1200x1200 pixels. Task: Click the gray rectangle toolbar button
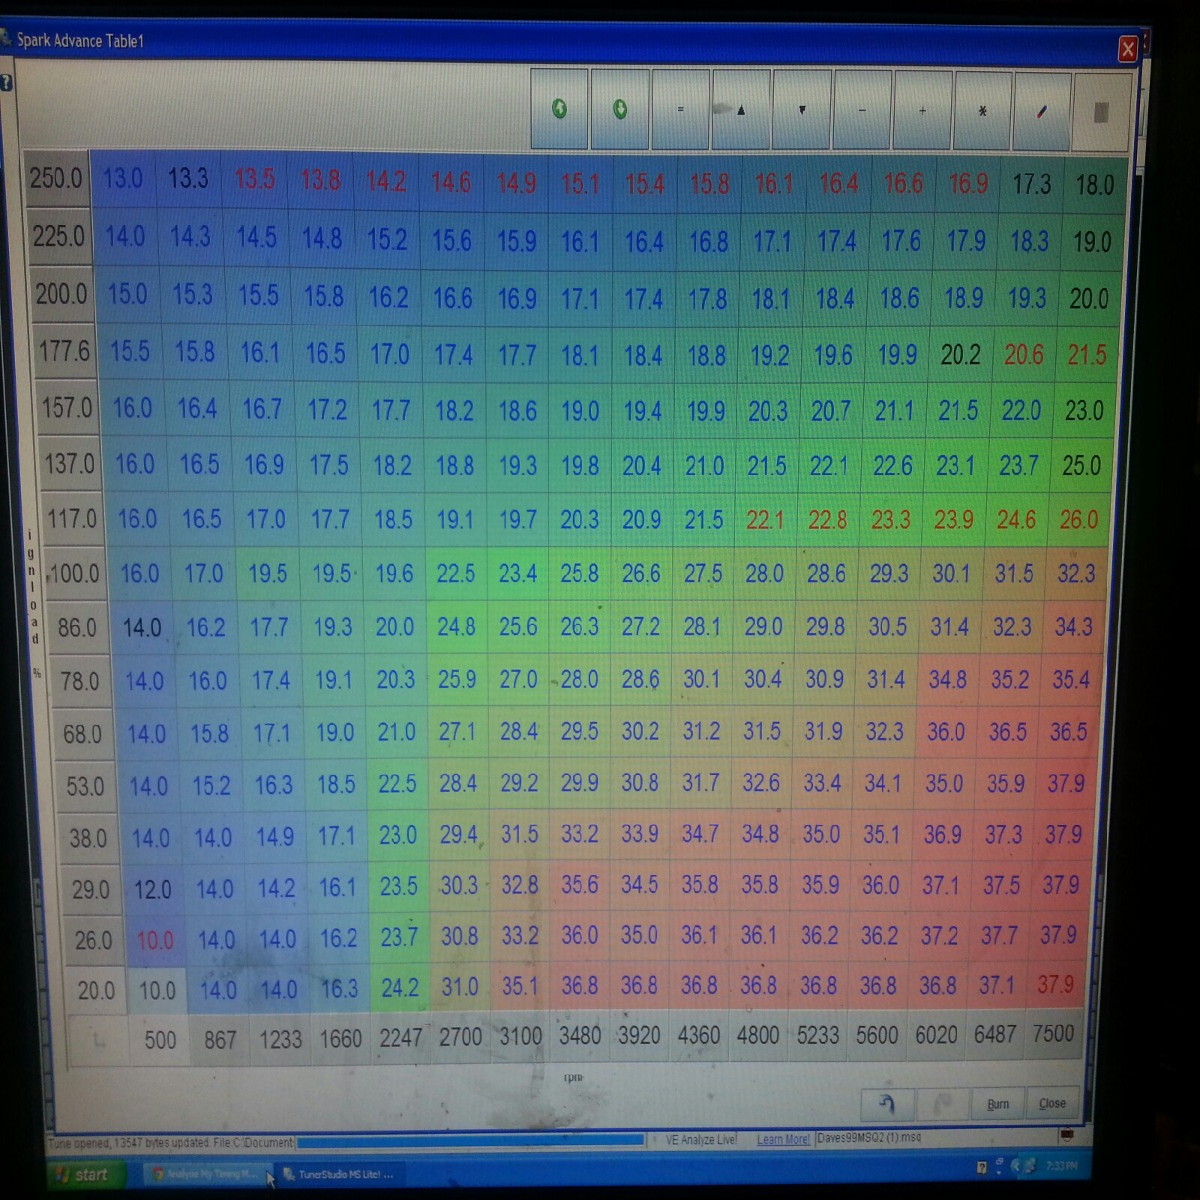coord(1101,112)
